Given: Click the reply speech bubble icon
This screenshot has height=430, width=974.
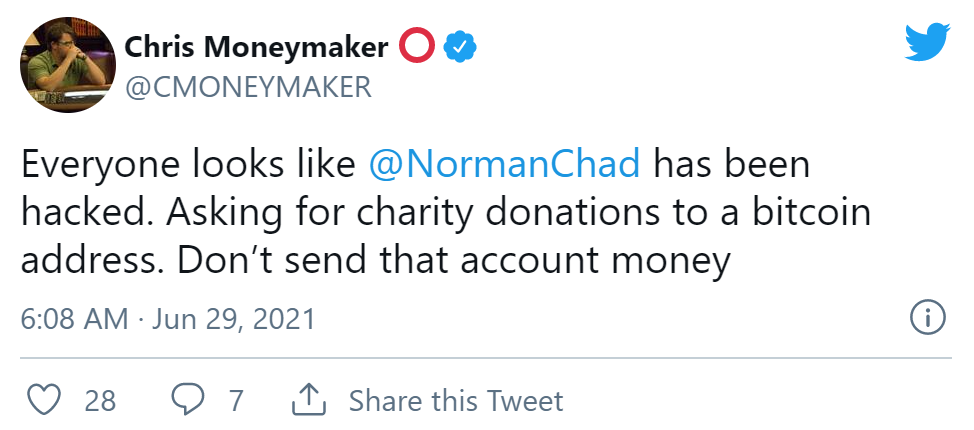Looking at the screenshot, I should click(187, 400).
